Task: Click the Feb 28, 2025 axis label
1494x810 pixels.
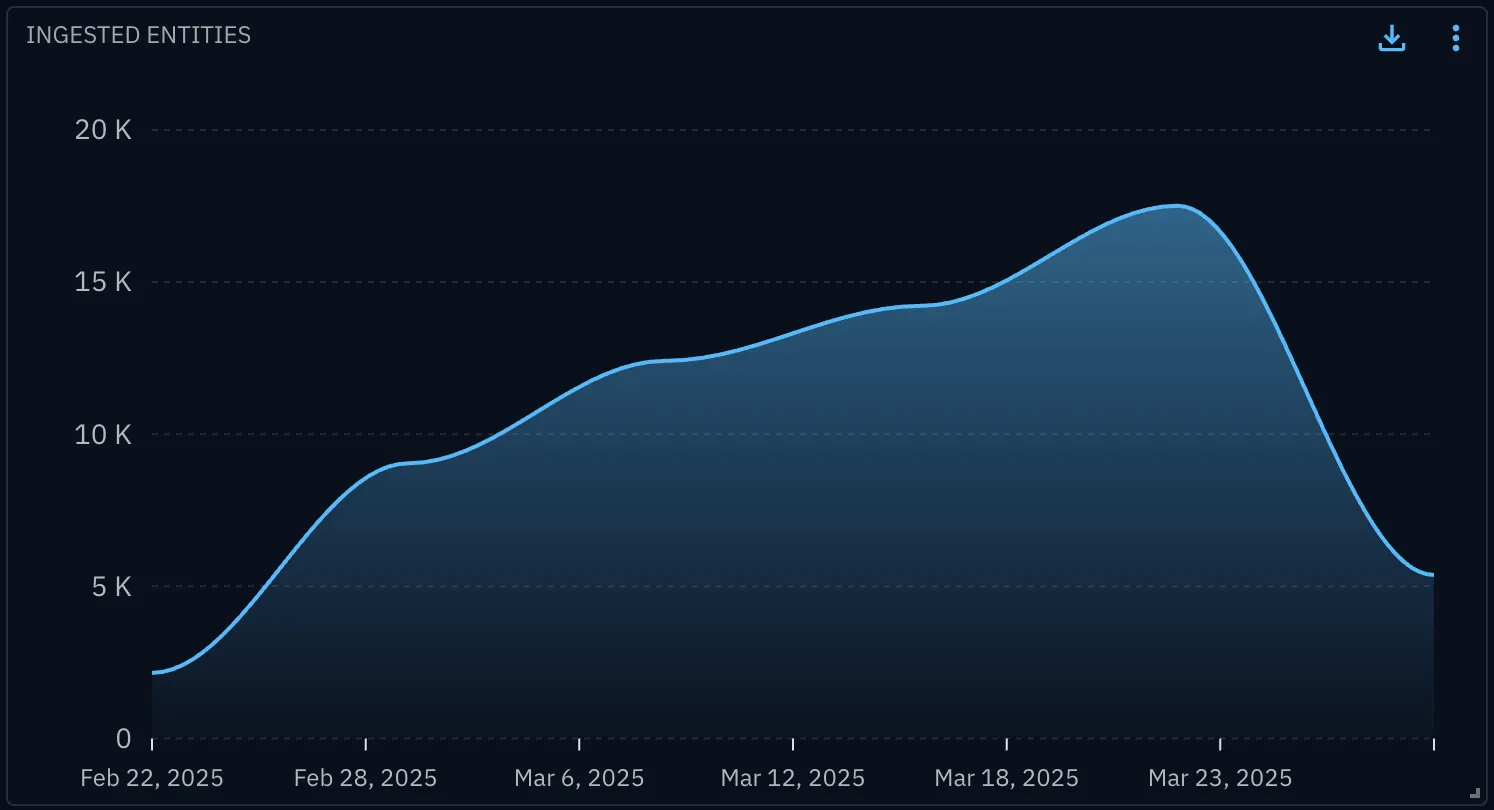Action: [x=366, y=777]
